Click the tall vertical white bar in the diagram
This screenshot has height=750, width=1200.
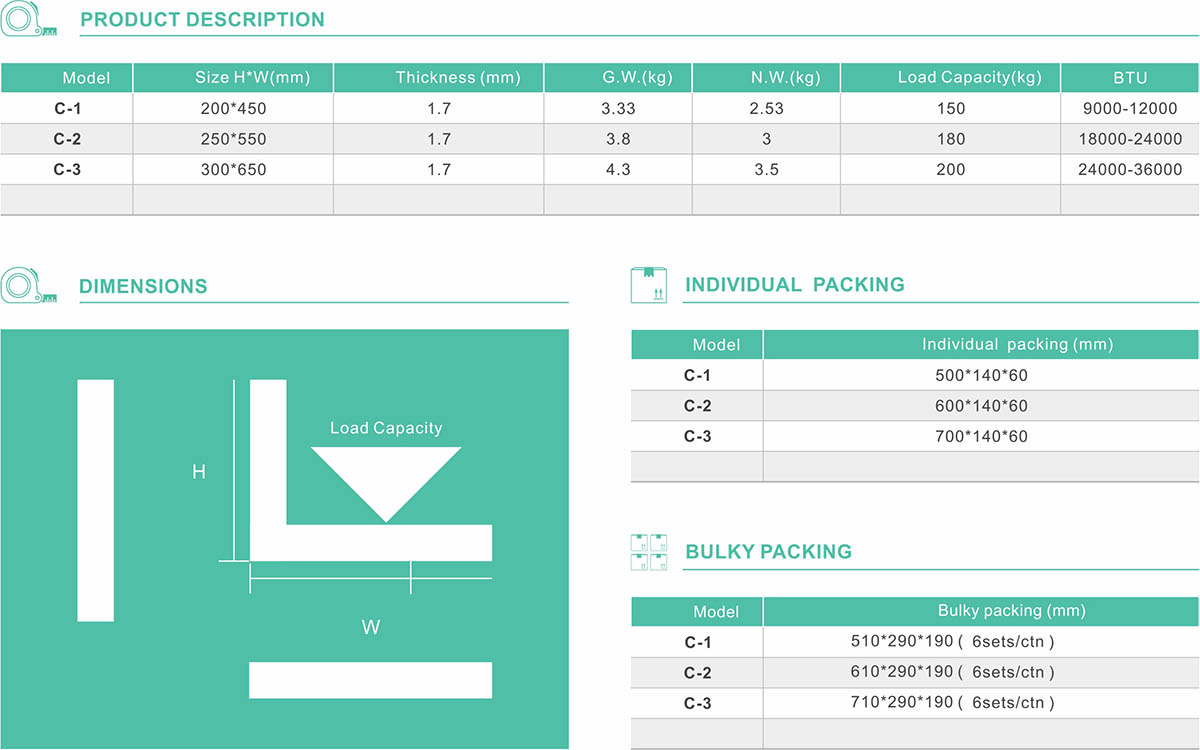coord(96,500)
